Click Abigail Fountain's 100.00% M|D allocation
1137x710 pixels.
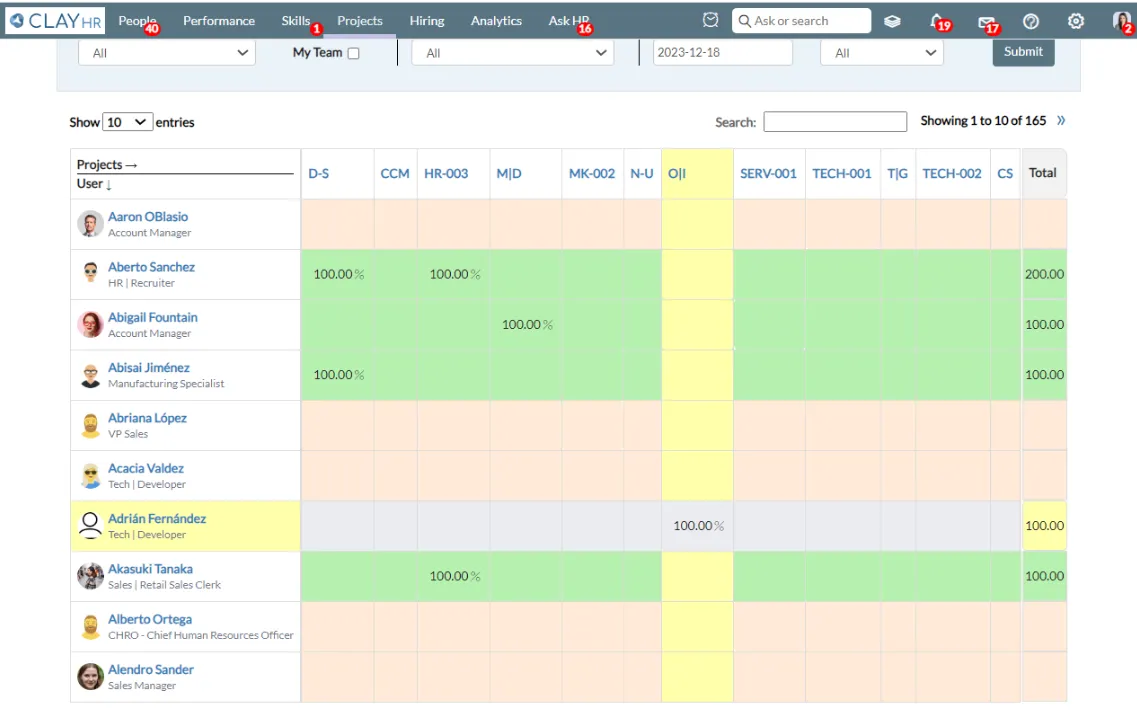click(x=527, y=325)
